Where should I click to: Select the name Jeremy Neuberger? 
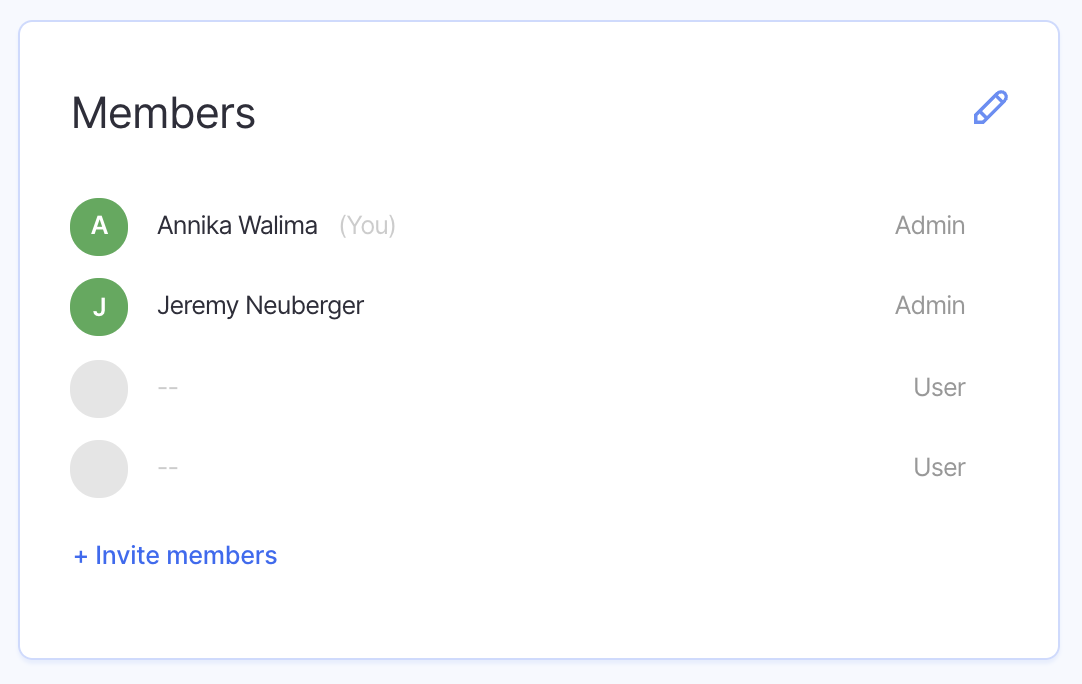(260, 306)
